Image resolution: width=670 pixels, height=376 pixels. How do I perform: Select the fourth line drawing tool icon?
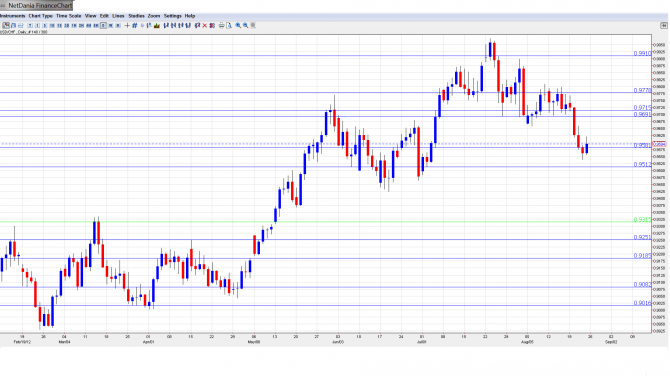(x=188, y=26)
